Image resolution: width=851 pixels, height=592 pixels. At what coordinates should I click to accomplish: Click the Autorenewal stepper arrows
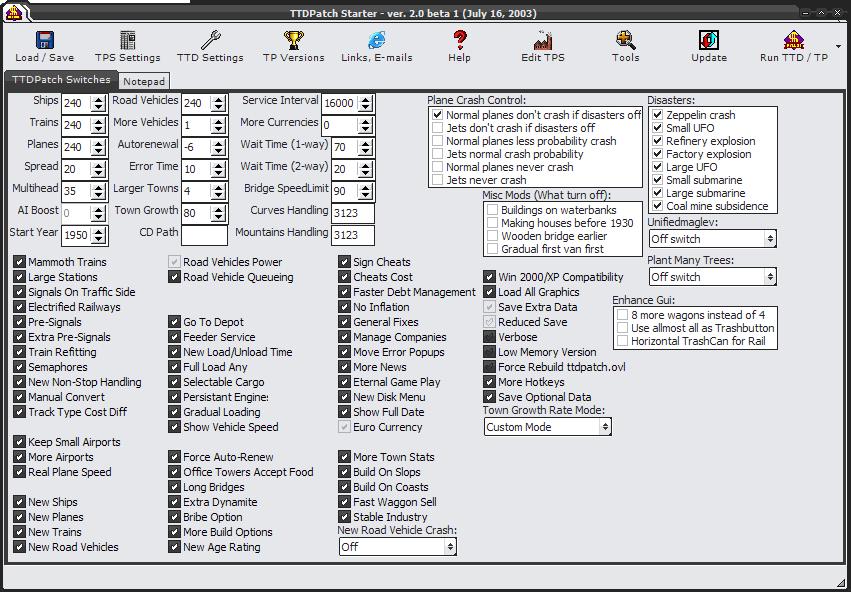coord(218,147)
